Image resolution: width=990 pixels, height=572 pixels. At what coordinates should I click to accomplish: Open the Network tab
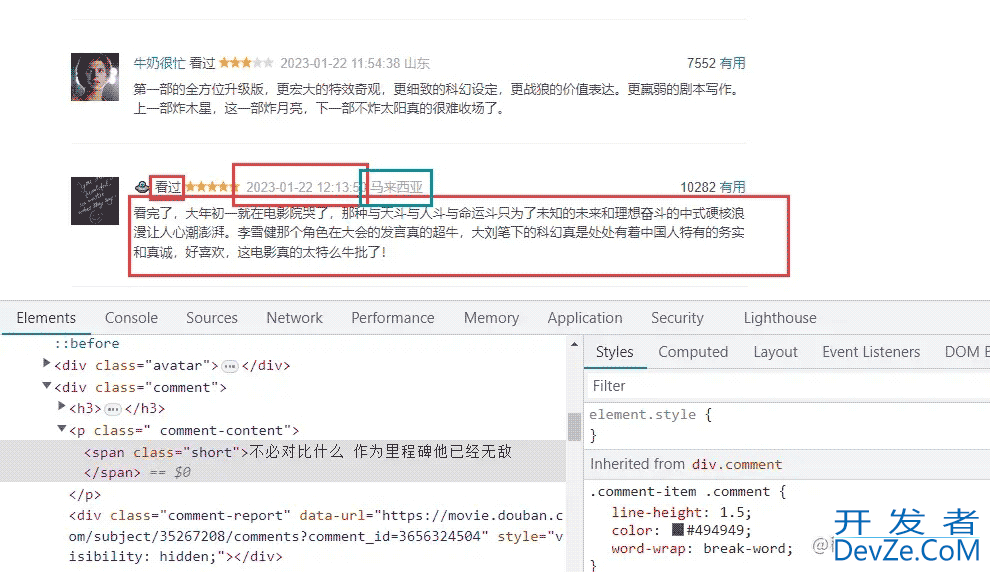(294, 318)
